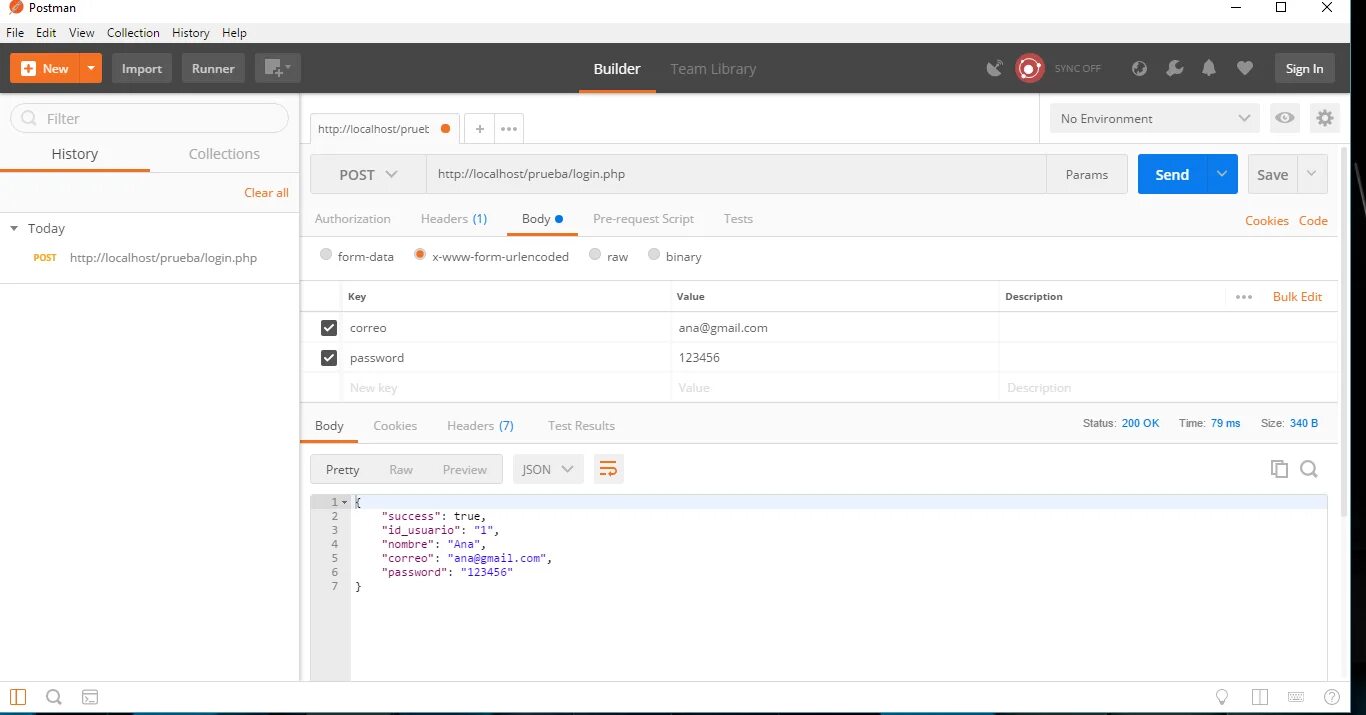Open params table three-dot options
This screenshot has width=1366, height=715.
[1244, 297]
